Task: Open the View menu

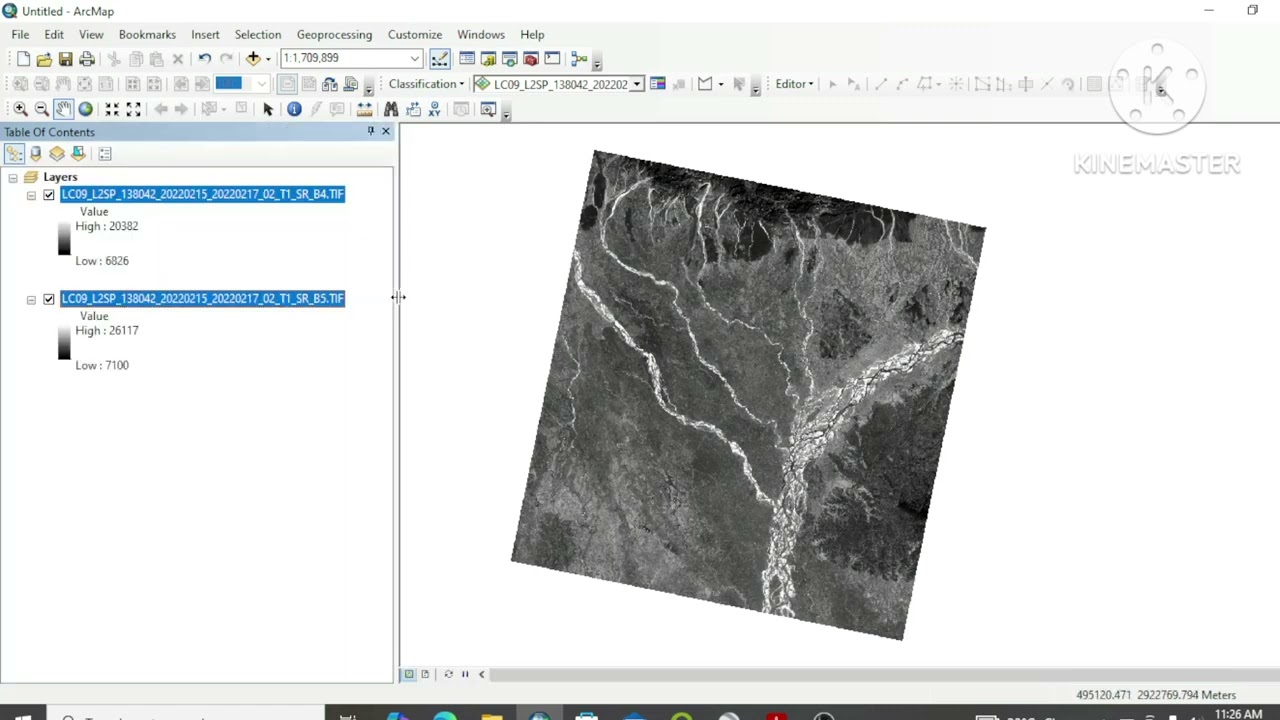Action: click(x=91, y=34)
